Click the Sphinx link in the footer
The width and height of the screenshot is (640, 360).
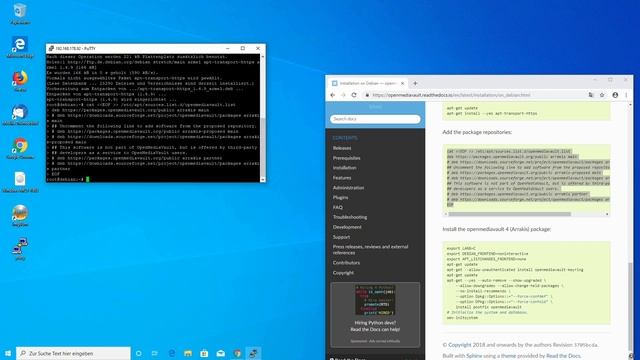pos(474,356)
